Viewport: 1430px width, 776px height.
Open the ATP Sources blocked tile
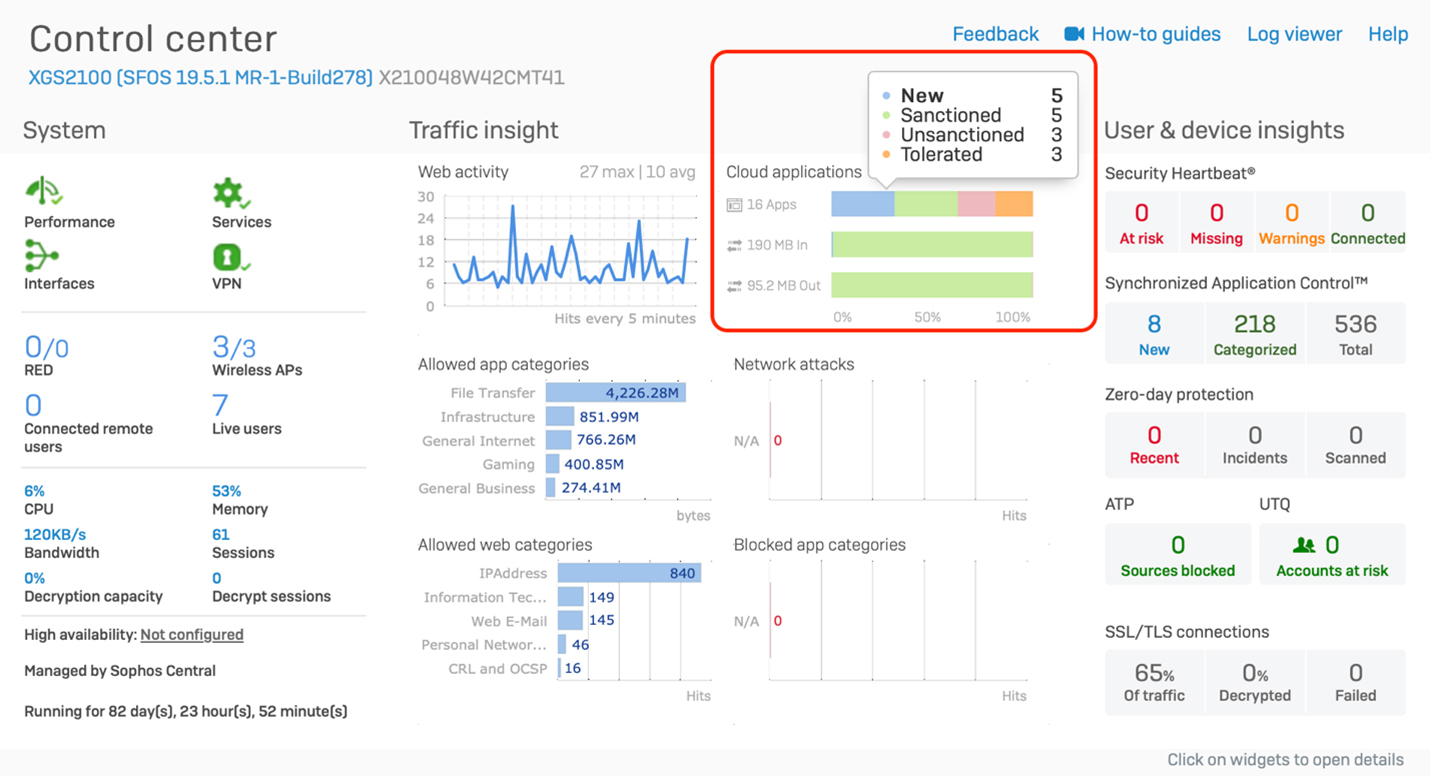click(1177, 554)
